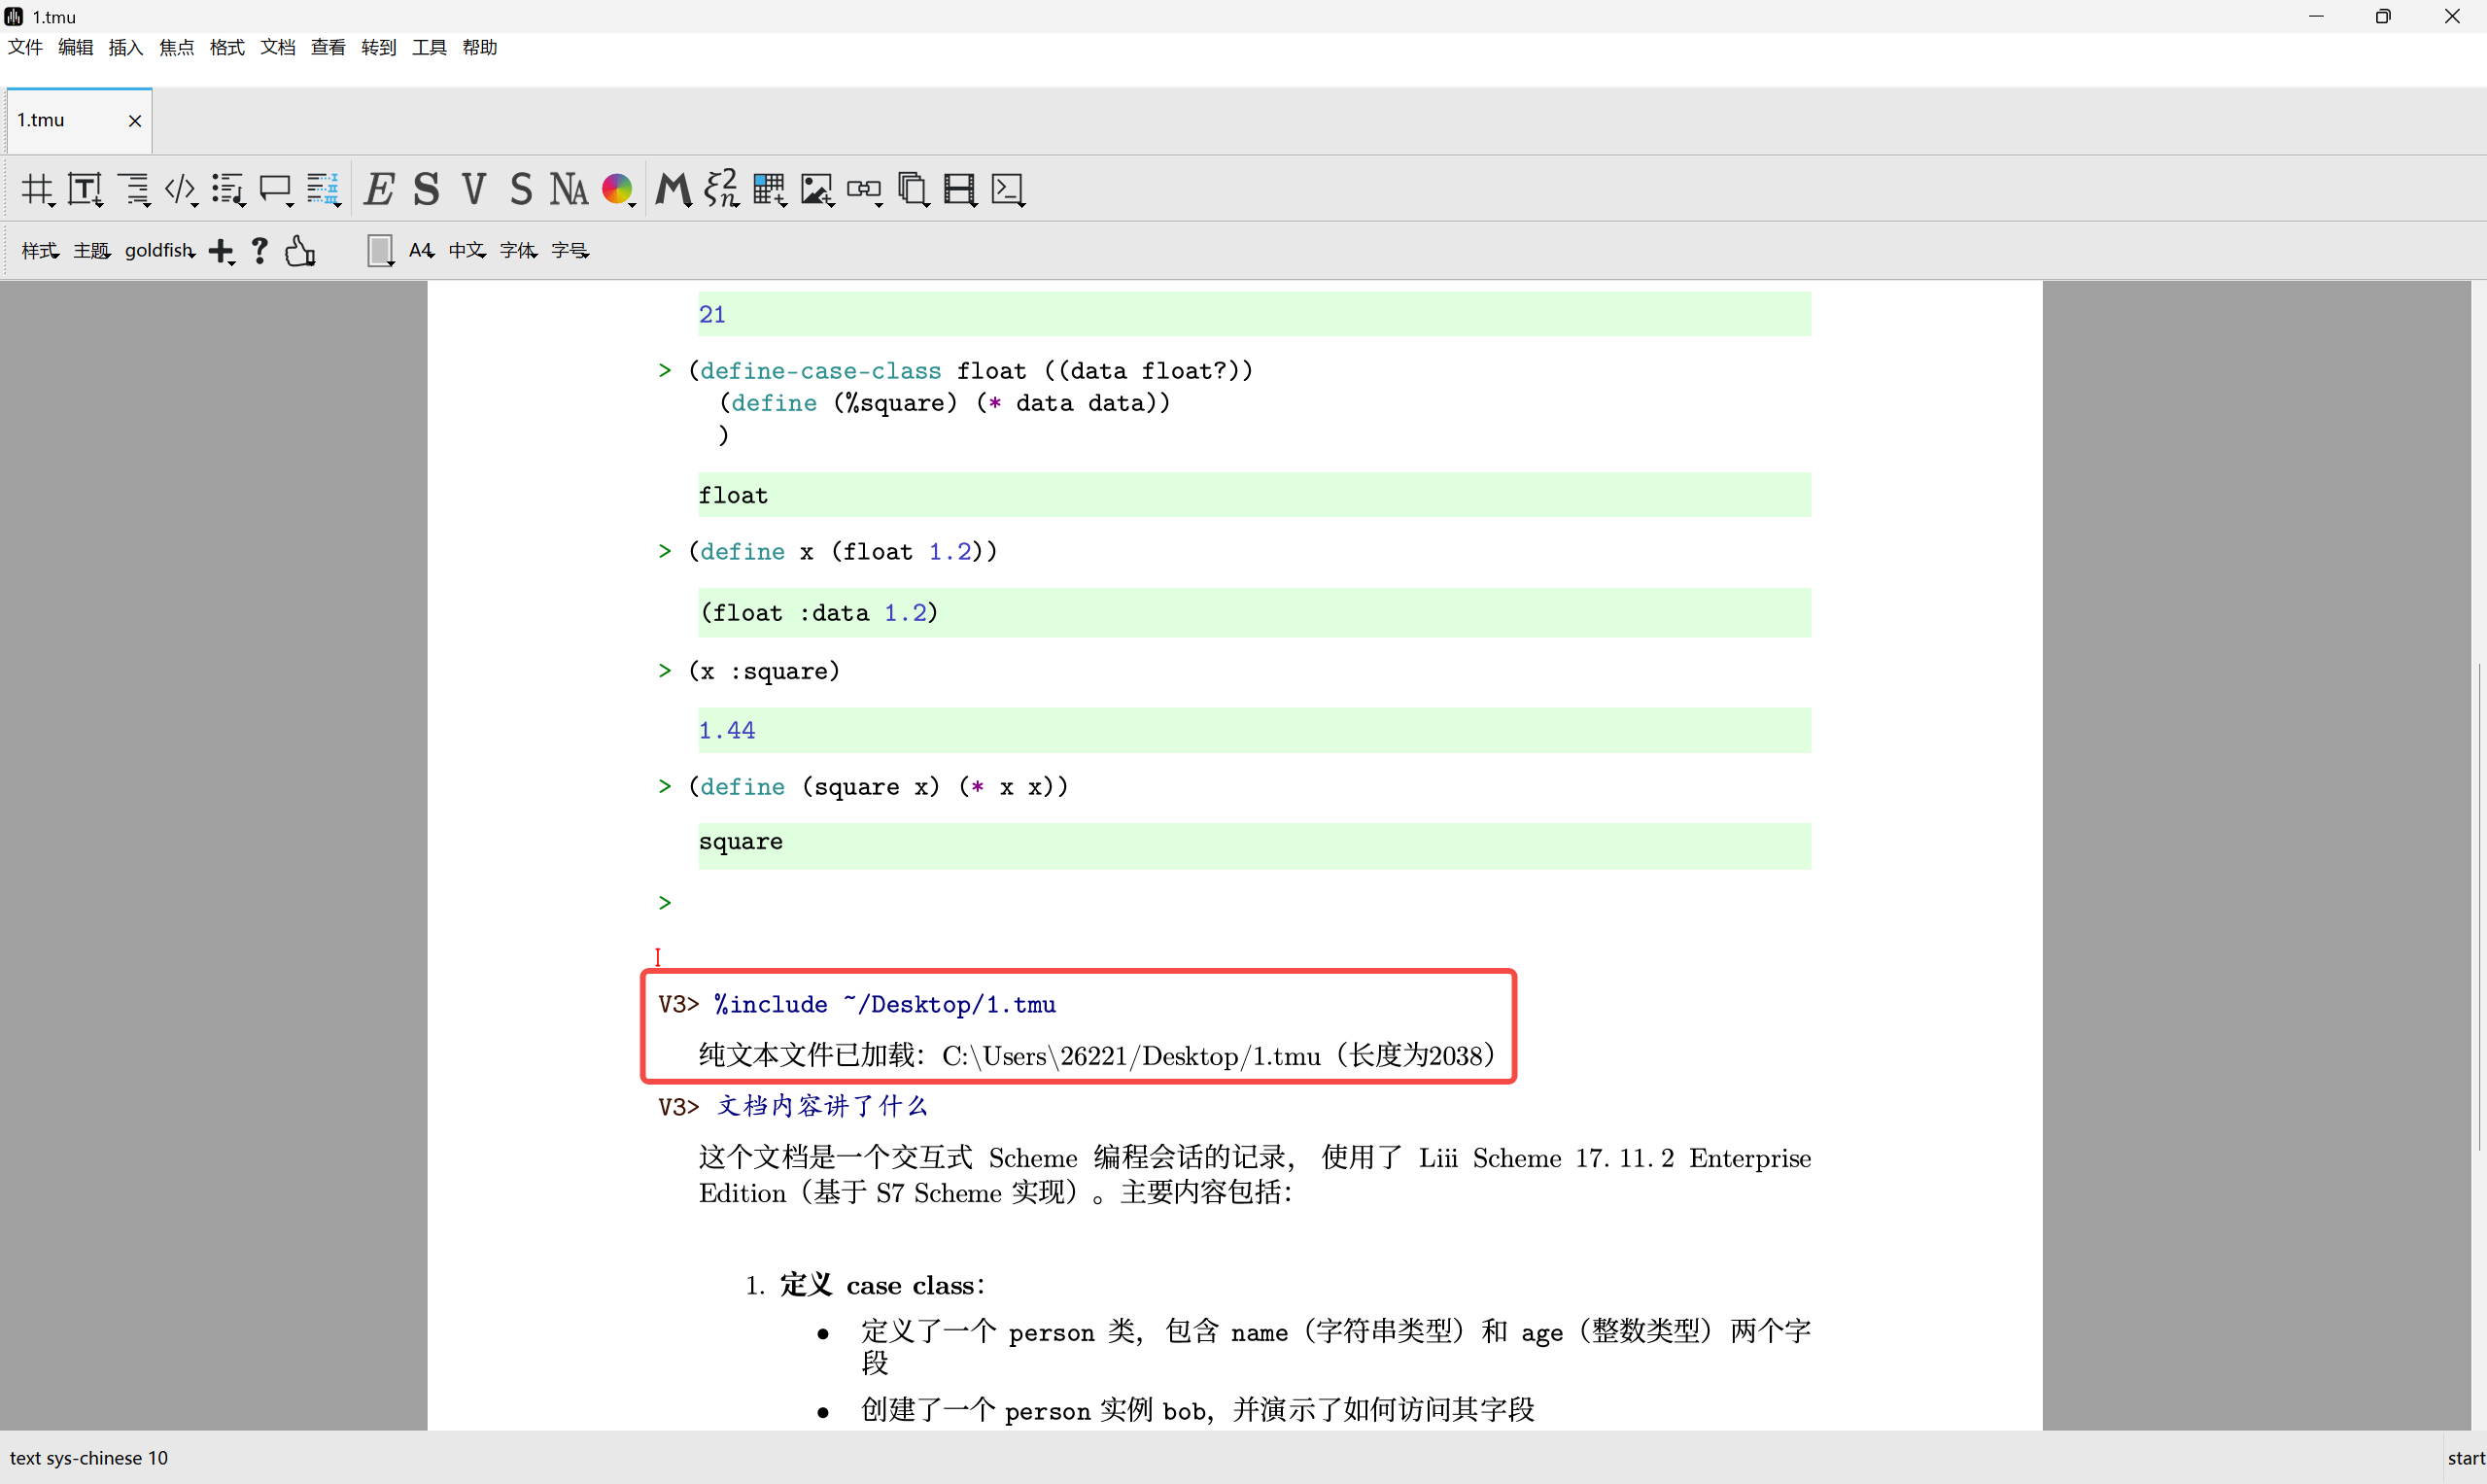Open the session terminal icon

point(1007,189)
